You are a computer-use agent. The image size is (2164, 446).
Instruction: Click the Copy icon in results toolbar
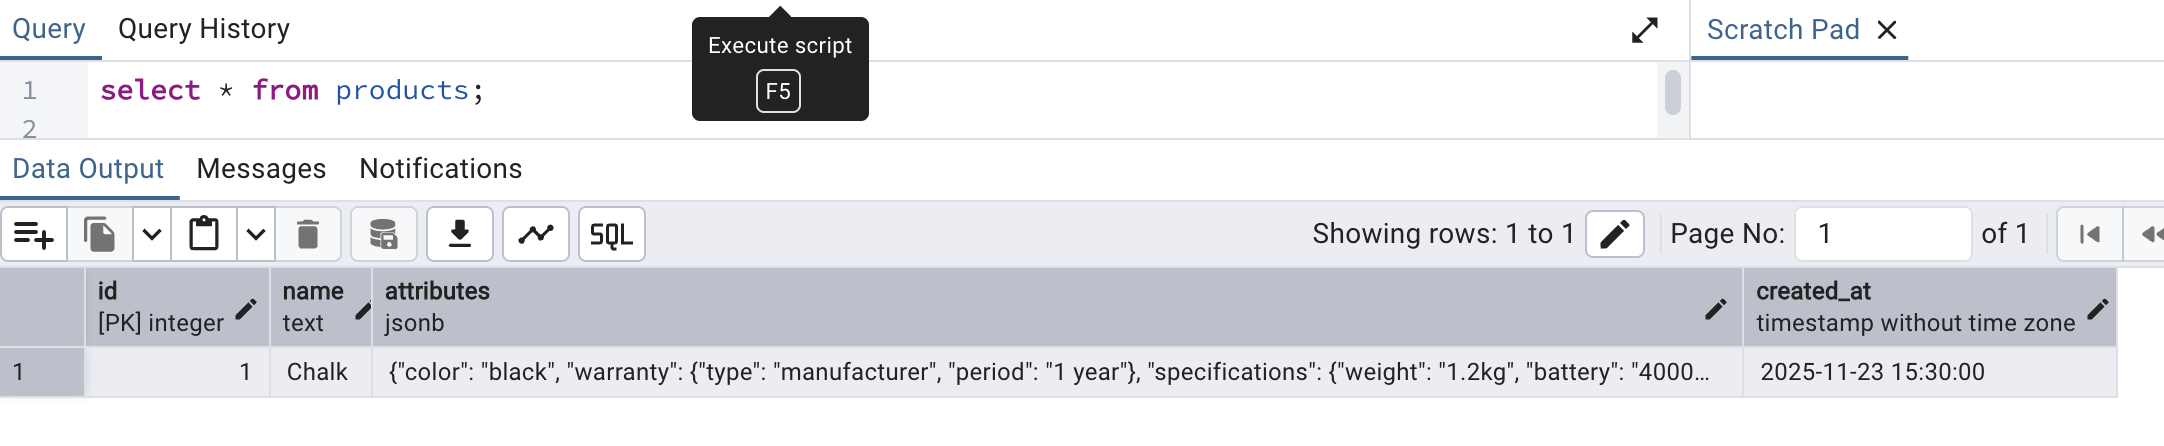coord(99,235)
